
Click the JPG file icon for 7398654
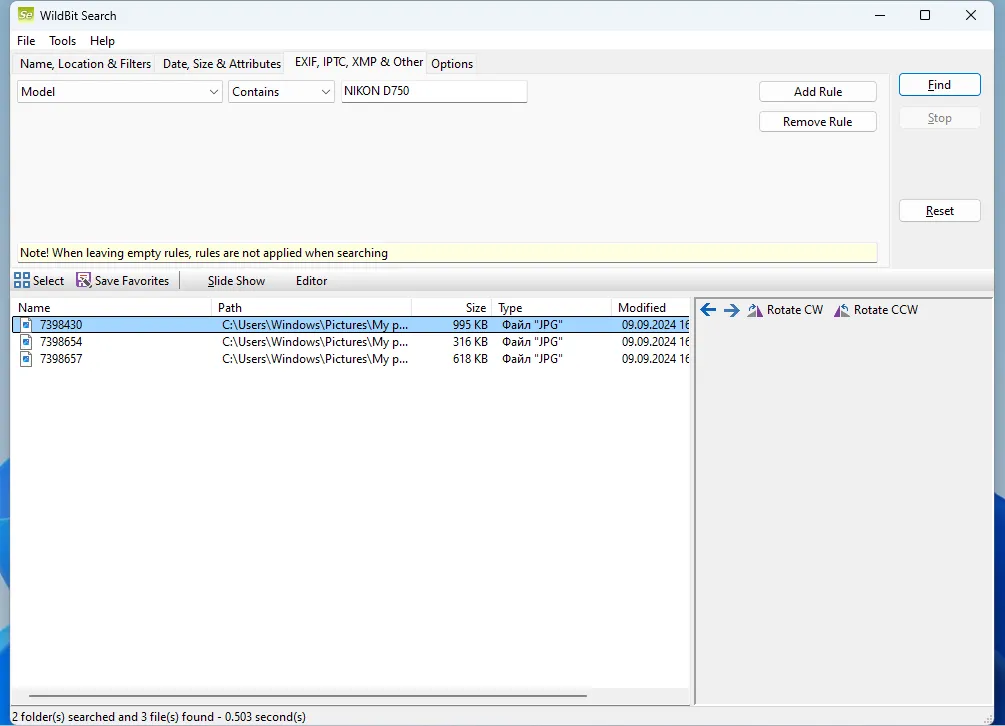(27, 342)
